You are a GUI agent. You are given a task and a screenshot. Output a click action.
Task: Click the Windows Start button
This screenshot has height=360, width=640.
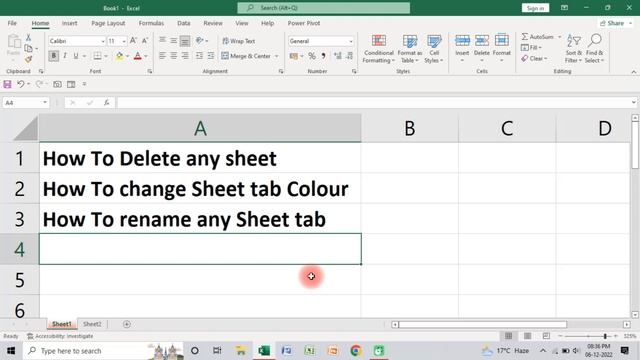[x=11, y=351]
